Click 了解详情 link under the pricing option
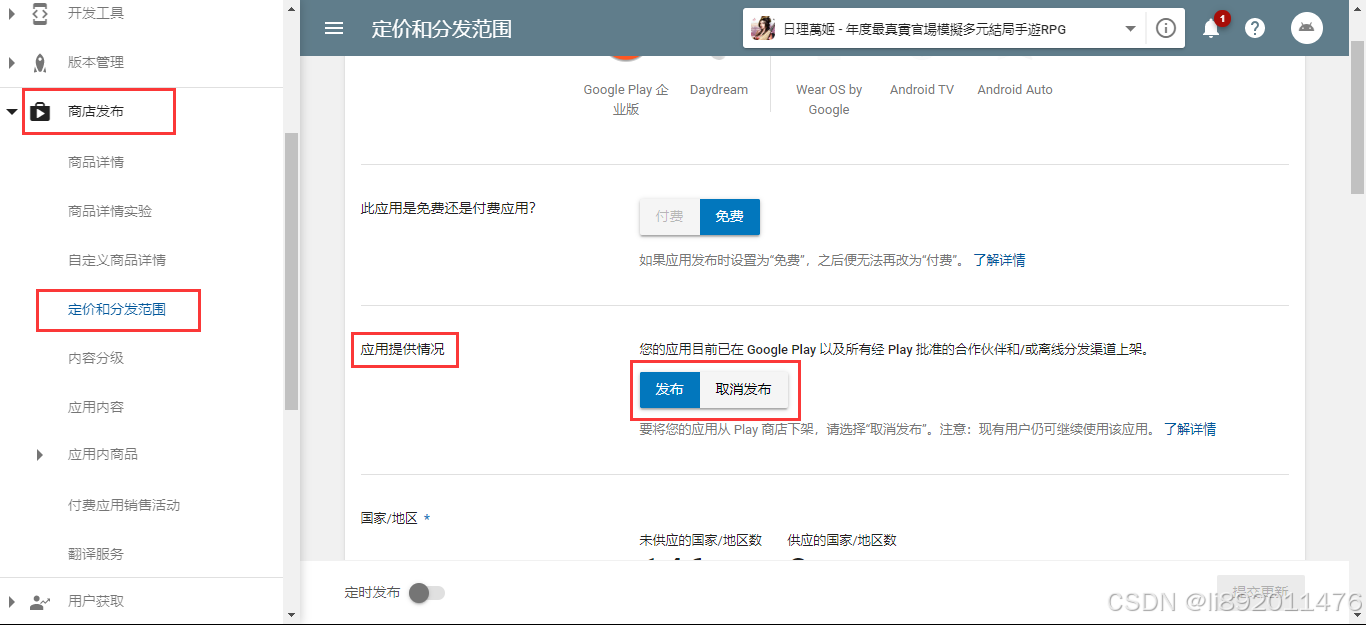 999,260
